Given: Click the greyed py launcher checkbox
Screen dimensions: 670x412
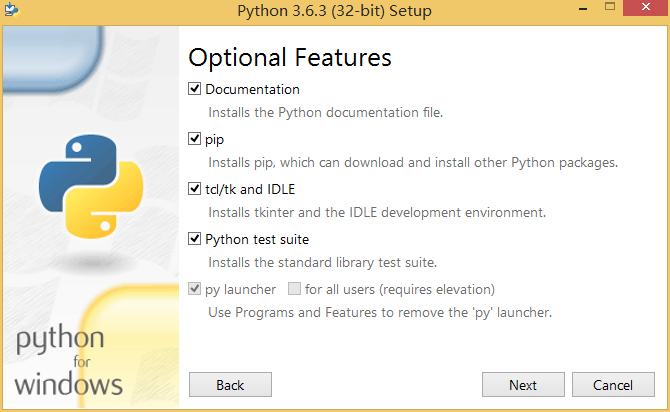Looking at the screenshot, I should (x=194, y=289).
